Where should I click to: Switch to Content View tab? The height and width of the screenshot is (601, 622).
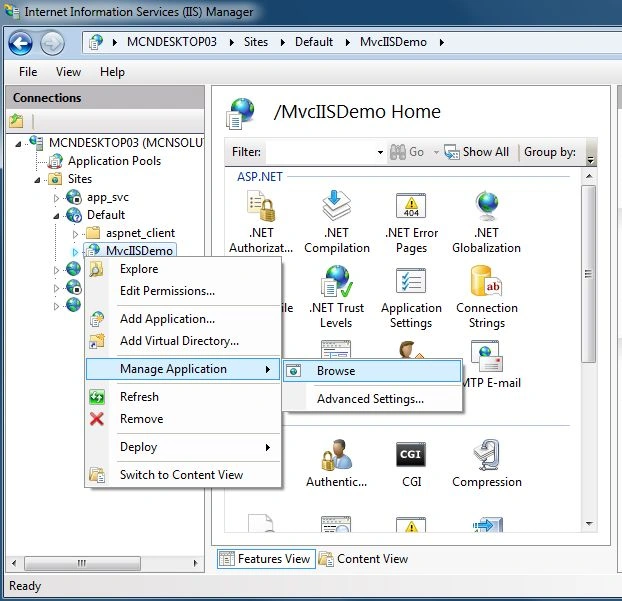click(364, 559)
